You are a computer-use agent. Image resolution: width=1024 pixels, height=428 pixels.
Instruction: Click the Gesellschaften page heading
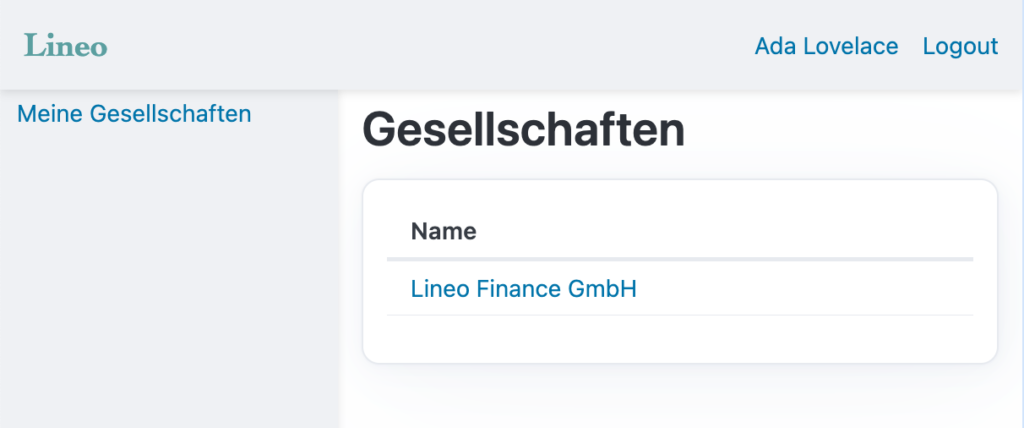click(x=523, y=131)
